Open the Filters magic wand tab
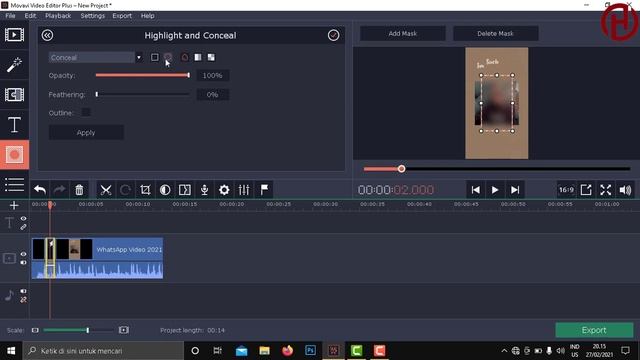The image size is (640, 360). pos(14,64)
